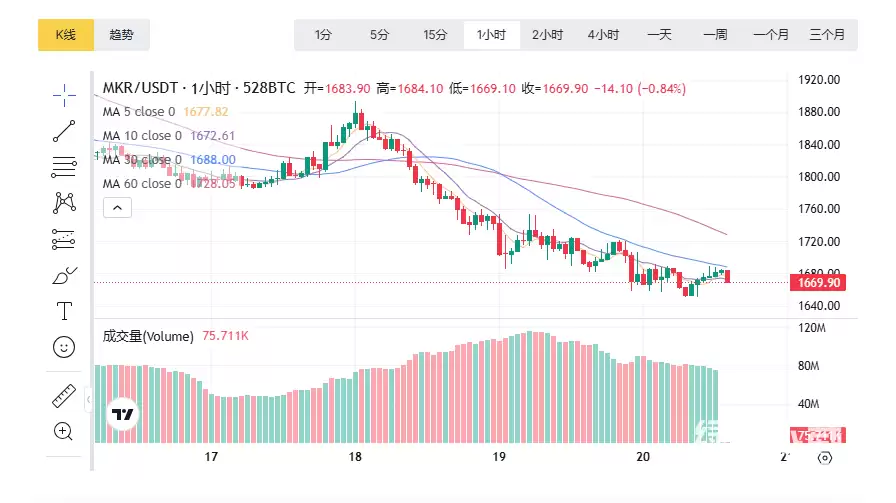This screenshot has width=896, height=503.
Task: Open chart settings gear icon
Action: [x=824, y=458]
